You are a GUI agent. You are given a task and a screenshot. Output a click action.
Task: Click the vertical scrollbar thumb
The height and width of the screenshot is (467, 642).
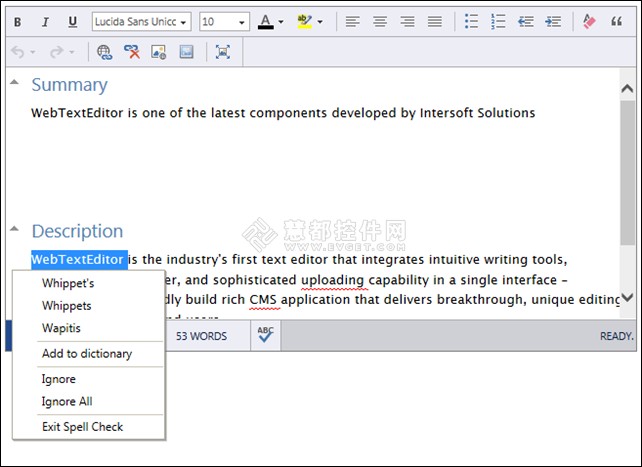click(x=627, y=173)
